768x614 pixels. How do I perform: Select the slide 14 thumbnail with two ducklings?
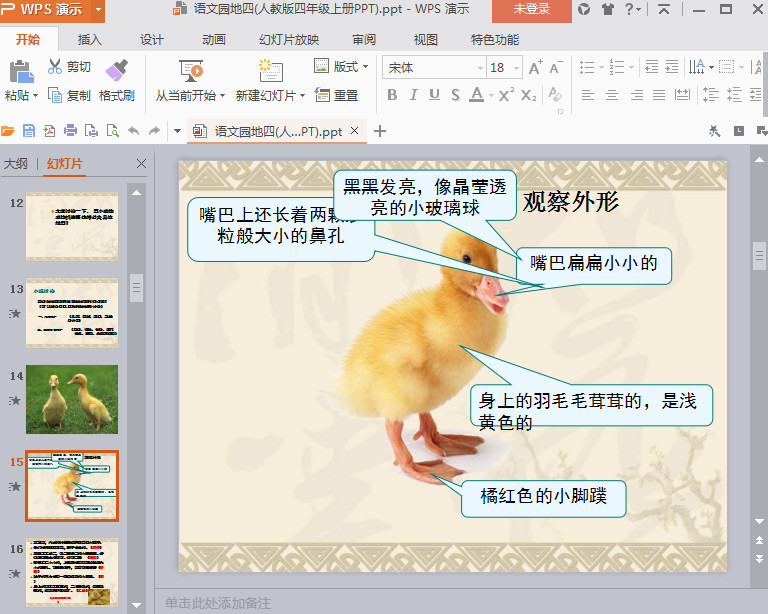pos(71,399)
